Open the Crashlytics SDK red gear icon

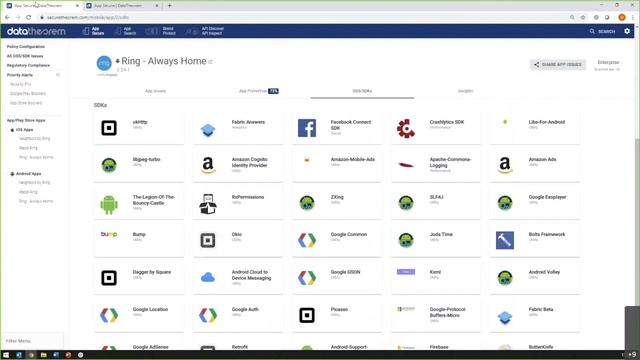coord(406,129)
